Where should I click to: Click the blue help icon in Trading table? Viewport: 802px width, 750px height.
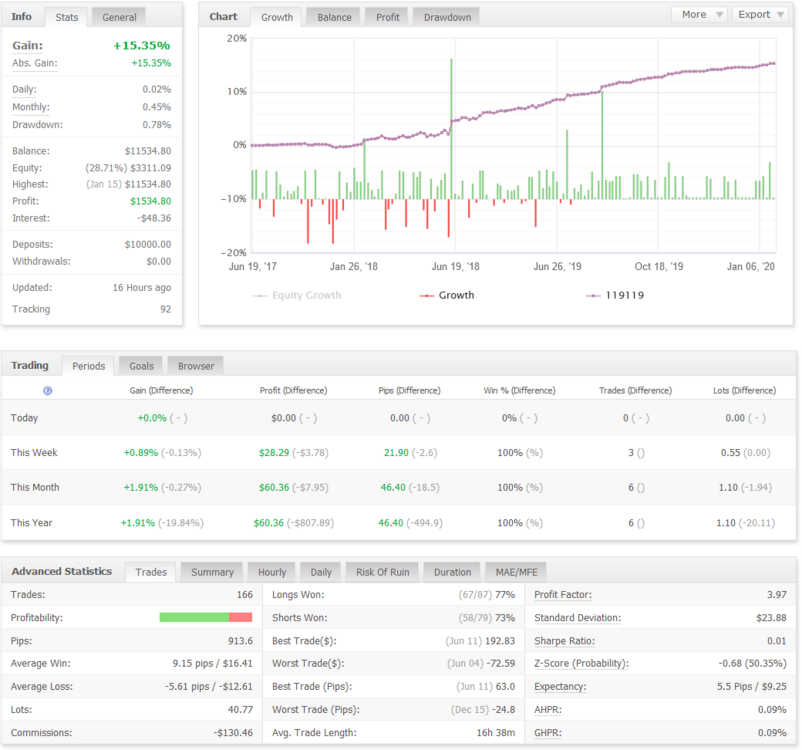pos(48,391)
